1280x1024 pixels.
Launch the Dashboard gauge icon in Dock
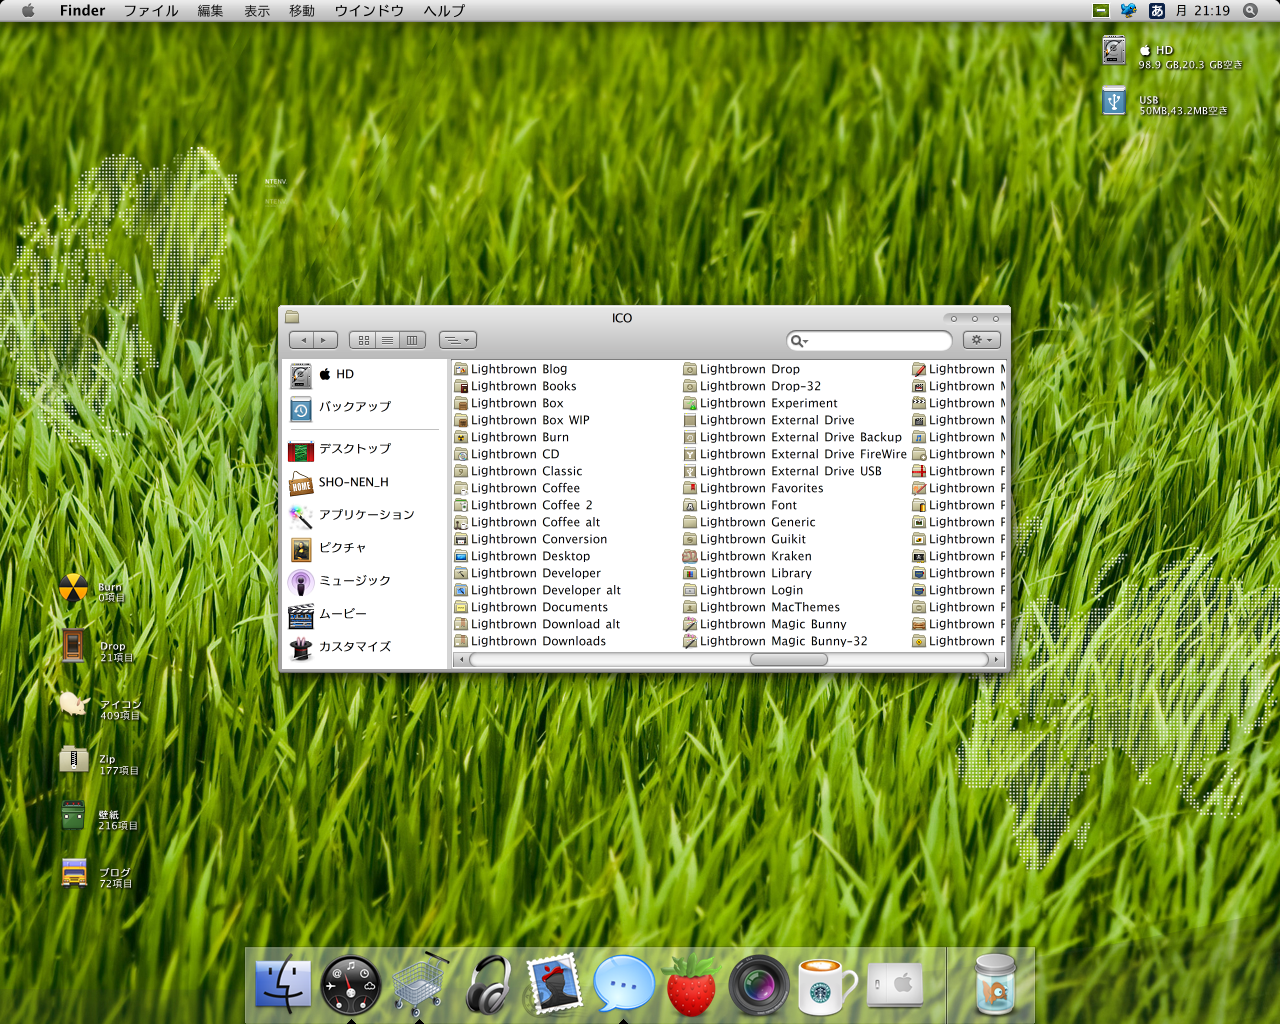(351, 984)
